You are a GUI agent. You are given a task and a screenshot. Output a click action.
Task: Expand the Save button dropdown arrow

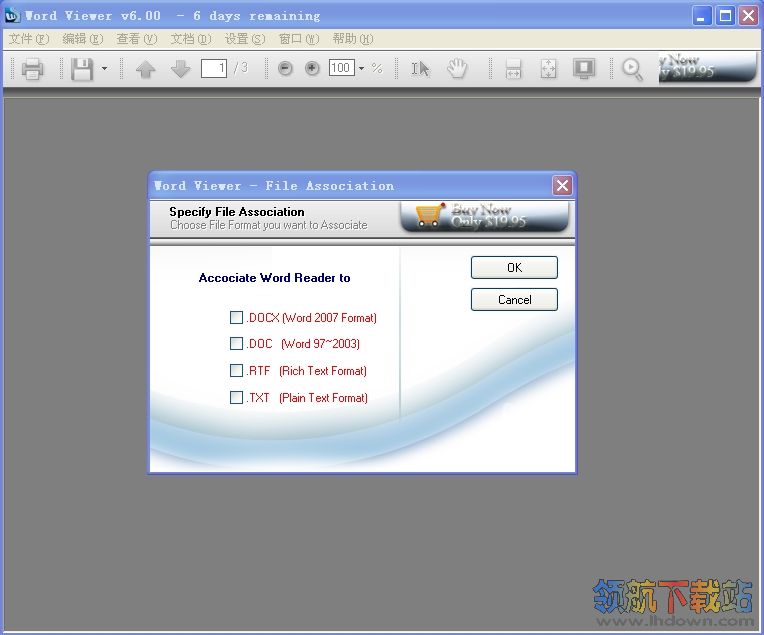(x=104, y=69)
